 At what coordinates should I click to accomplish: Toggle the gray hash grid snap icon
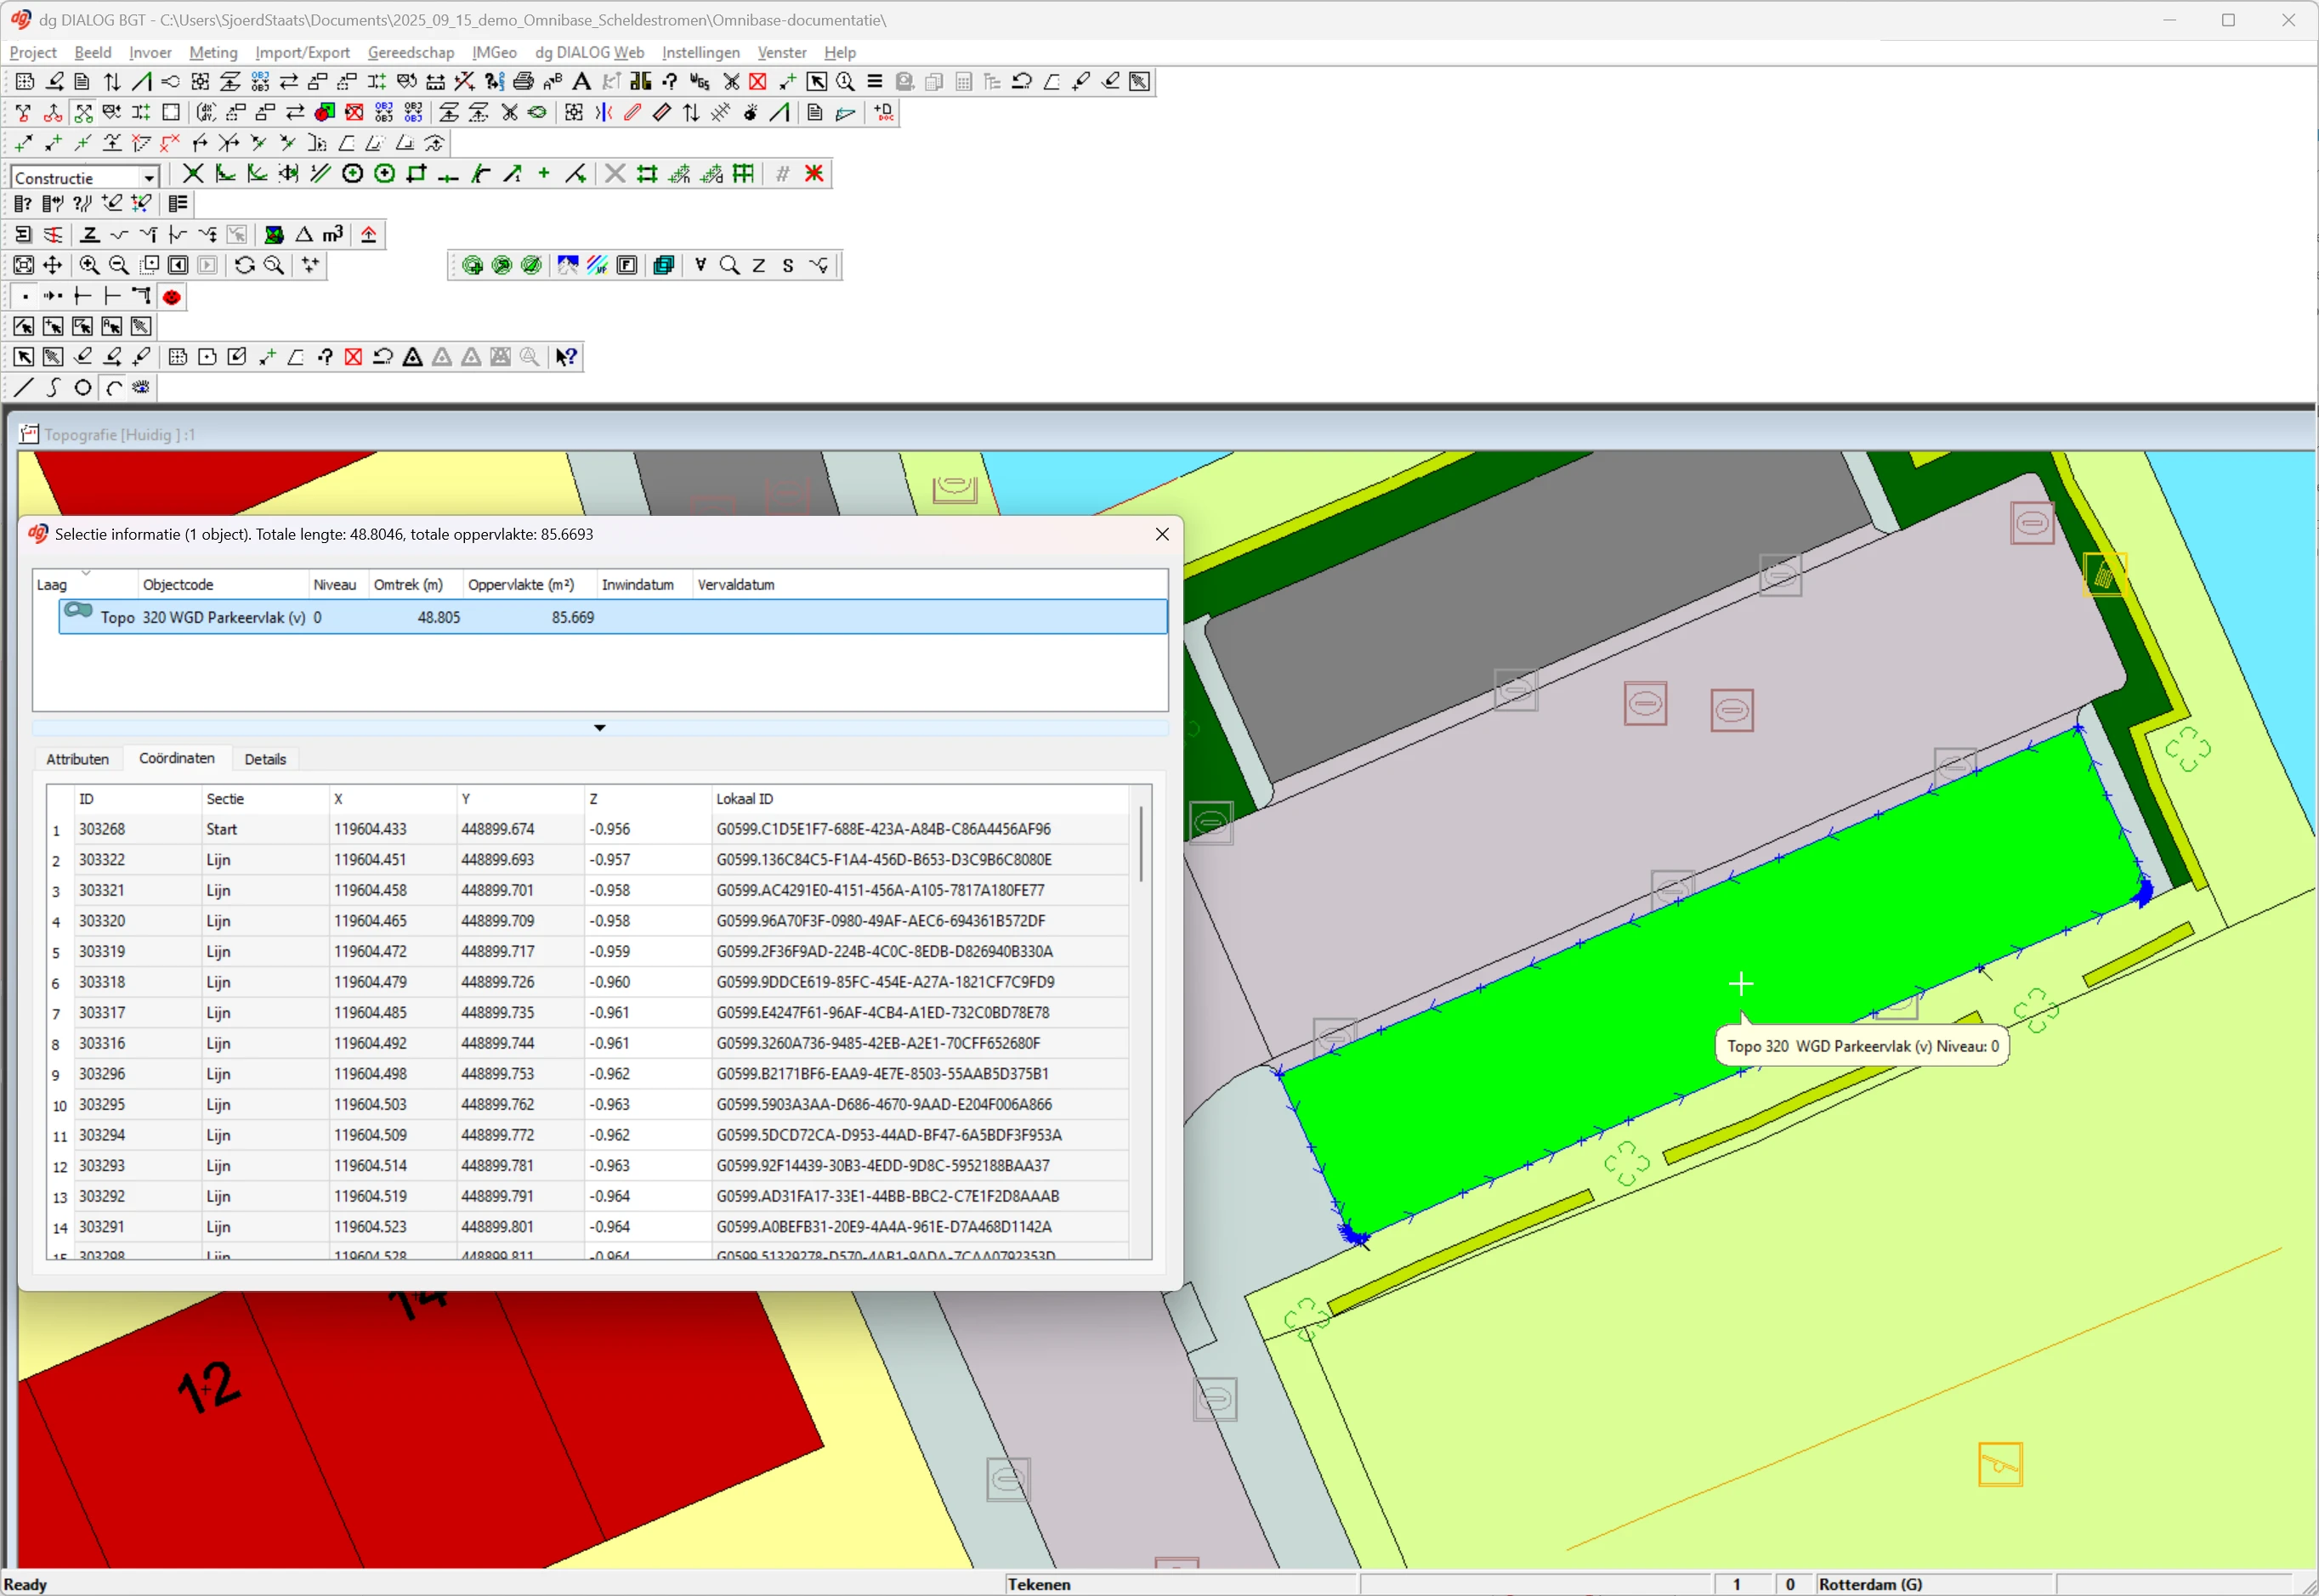point(782,174)
